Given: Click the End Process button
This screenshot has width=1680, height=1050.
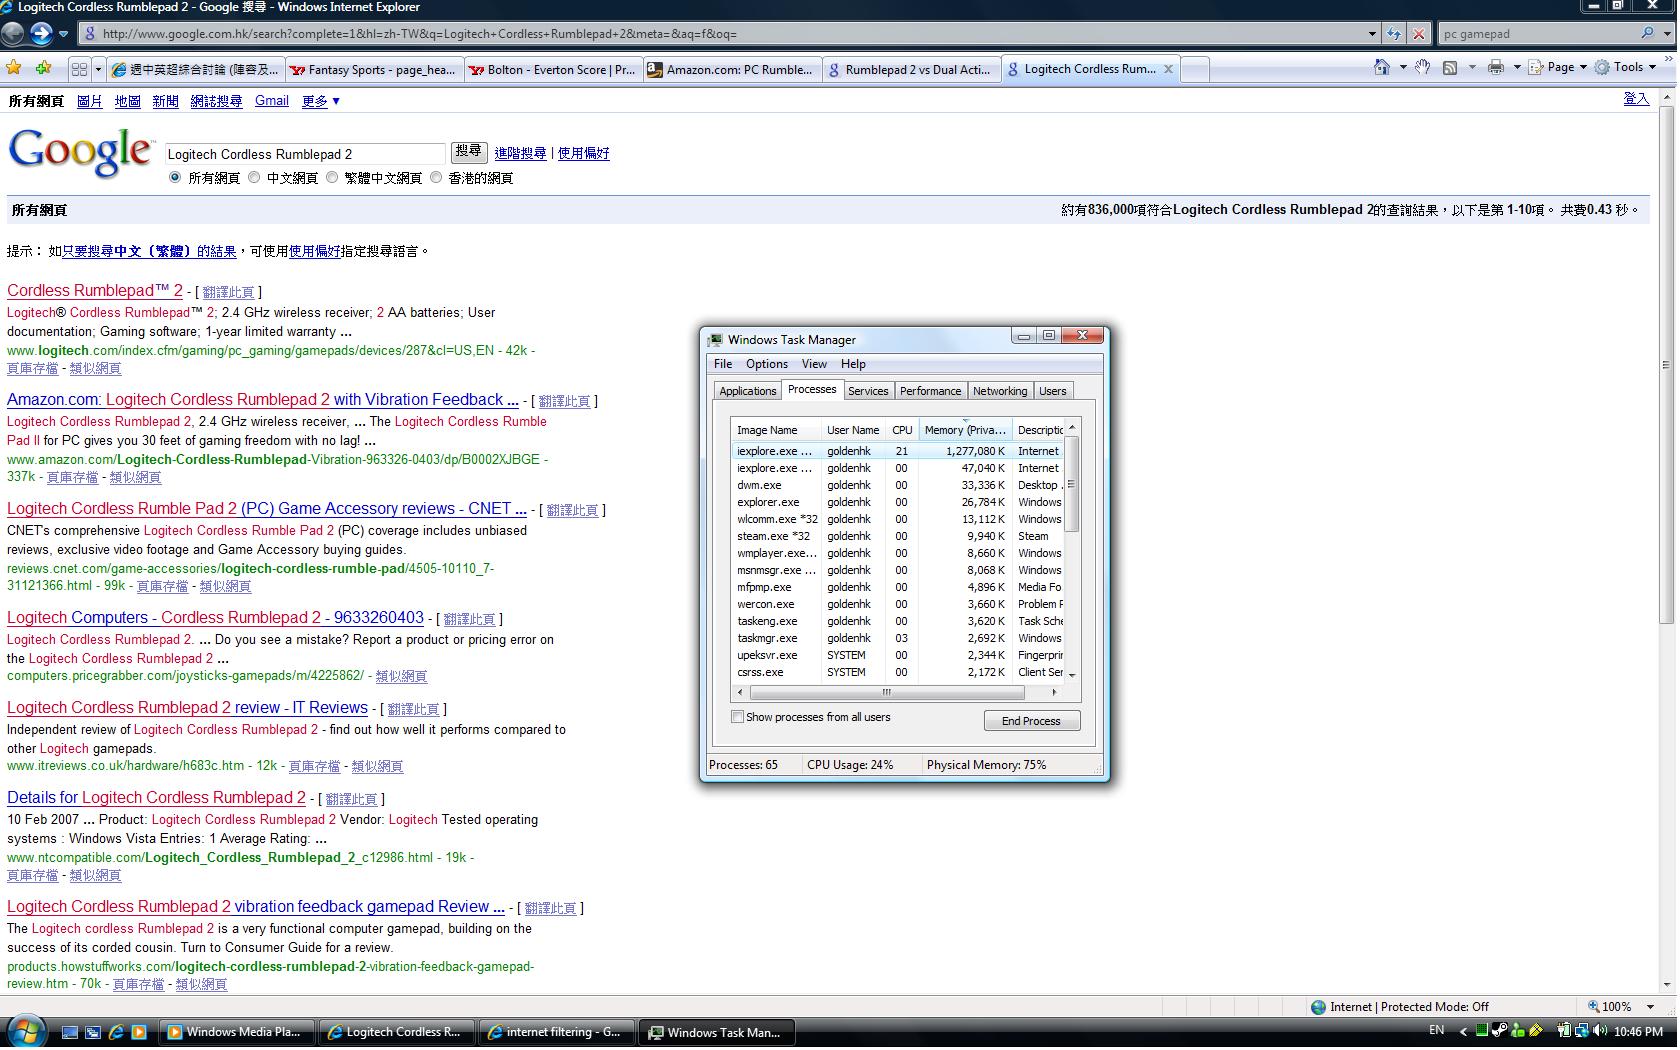Looking at the screenshot, I should coord(1031,721).
